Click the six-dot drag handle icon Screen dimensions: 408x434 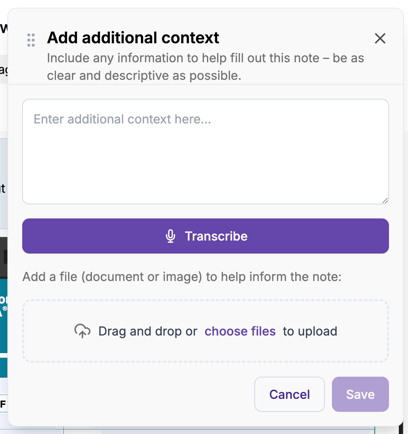31,40
